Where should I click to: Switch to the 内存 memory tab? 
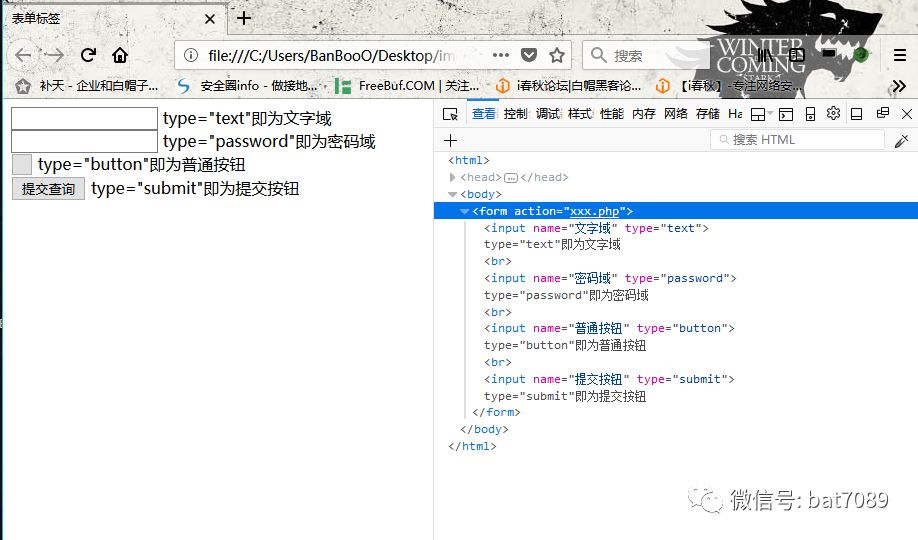pyautogui.click(x=643, y=114)
